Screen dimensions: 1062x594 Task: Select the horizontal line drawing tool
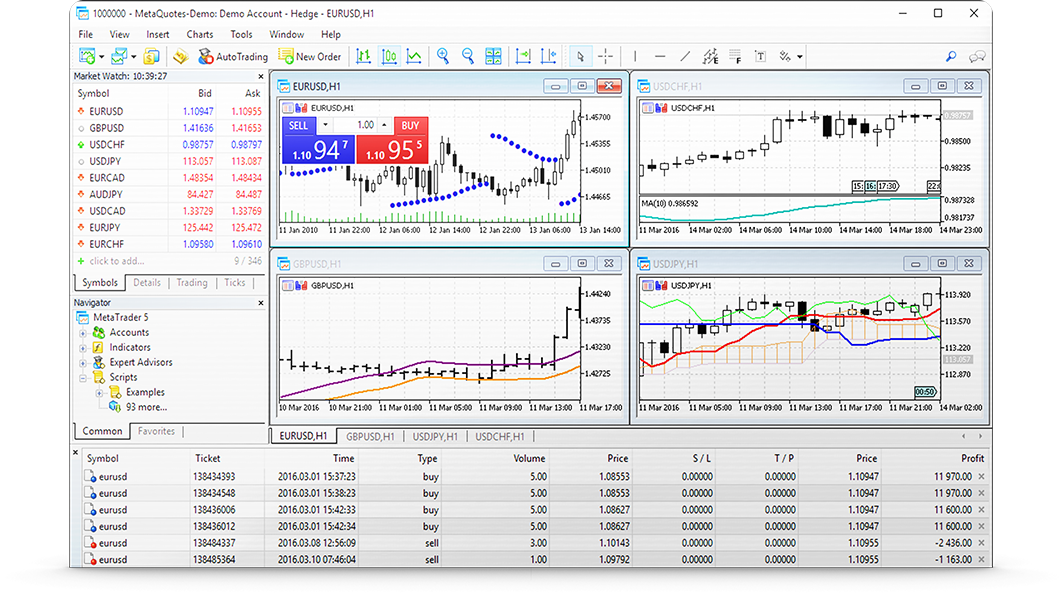coord(660,56)
